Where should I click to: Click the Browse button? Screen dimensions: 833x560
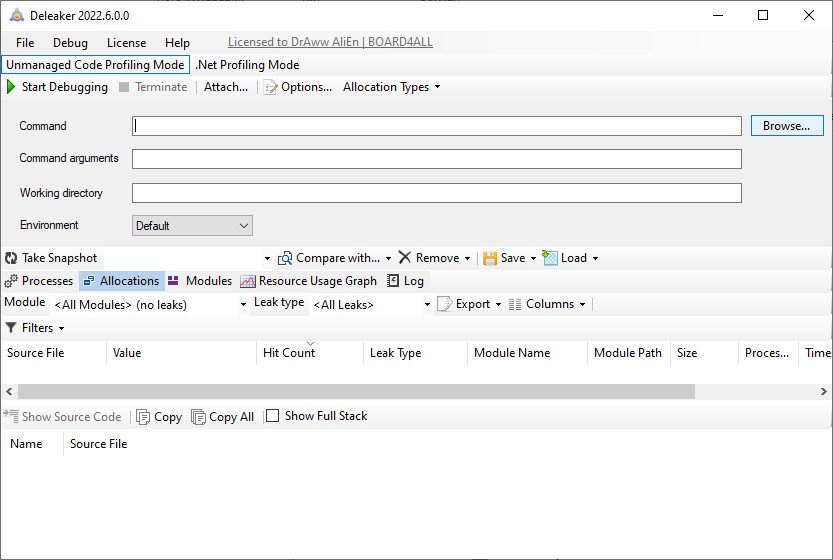pyautogui.click(x=787, y=126)
